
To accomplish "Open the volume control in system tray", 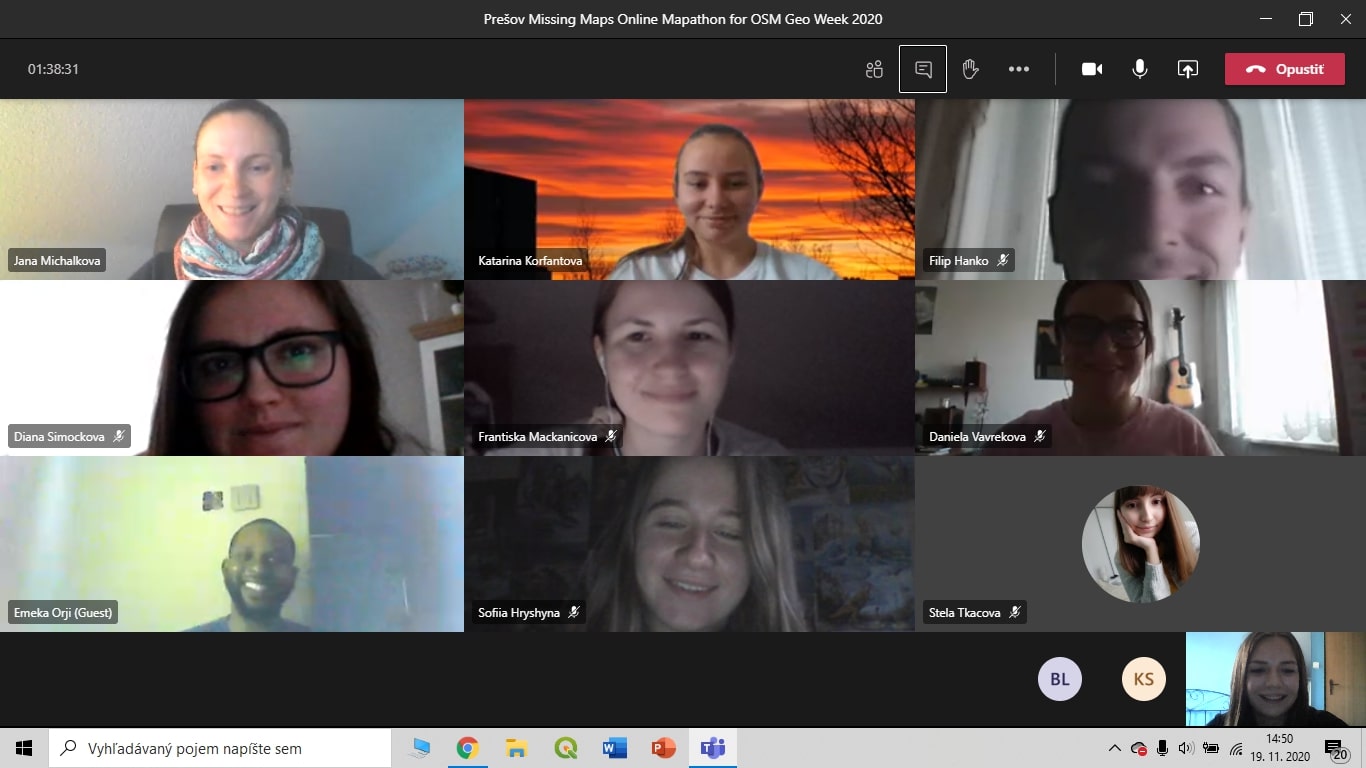I will point(1187,748).
